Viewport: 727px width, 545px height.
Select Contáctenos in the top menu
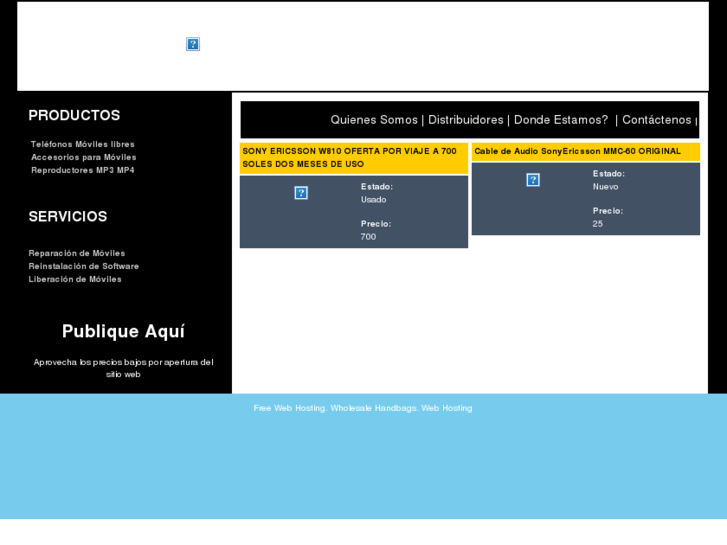click(x=657, y=120)
